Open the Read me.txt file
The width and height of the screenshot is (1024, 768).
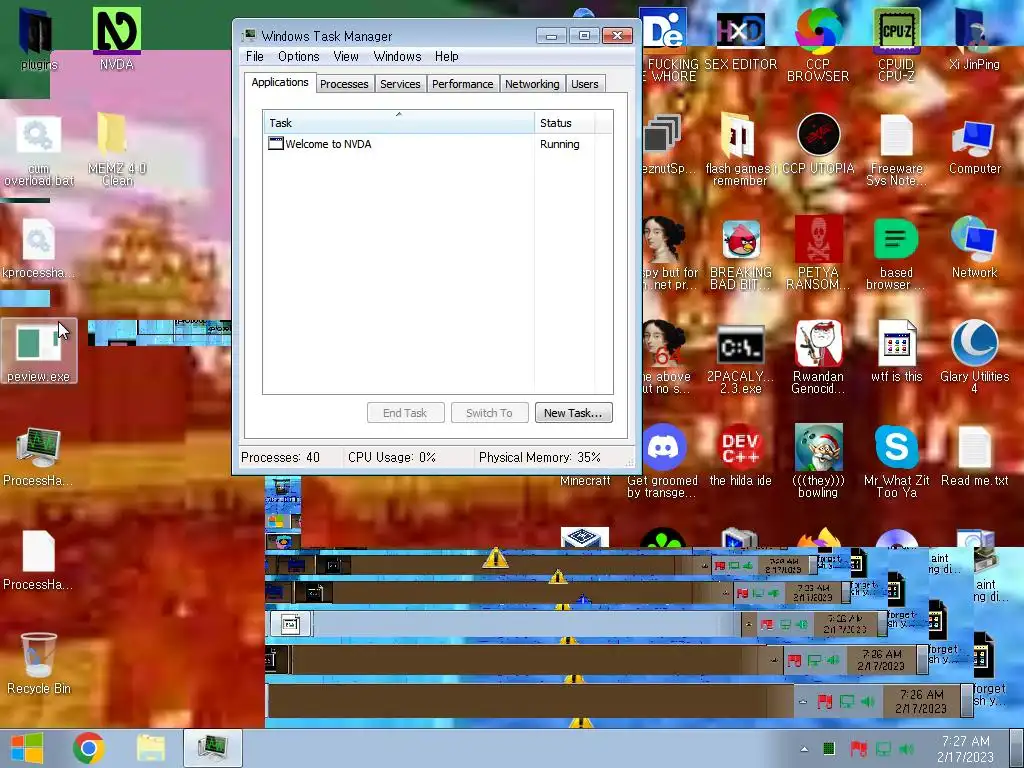point(974,456)
